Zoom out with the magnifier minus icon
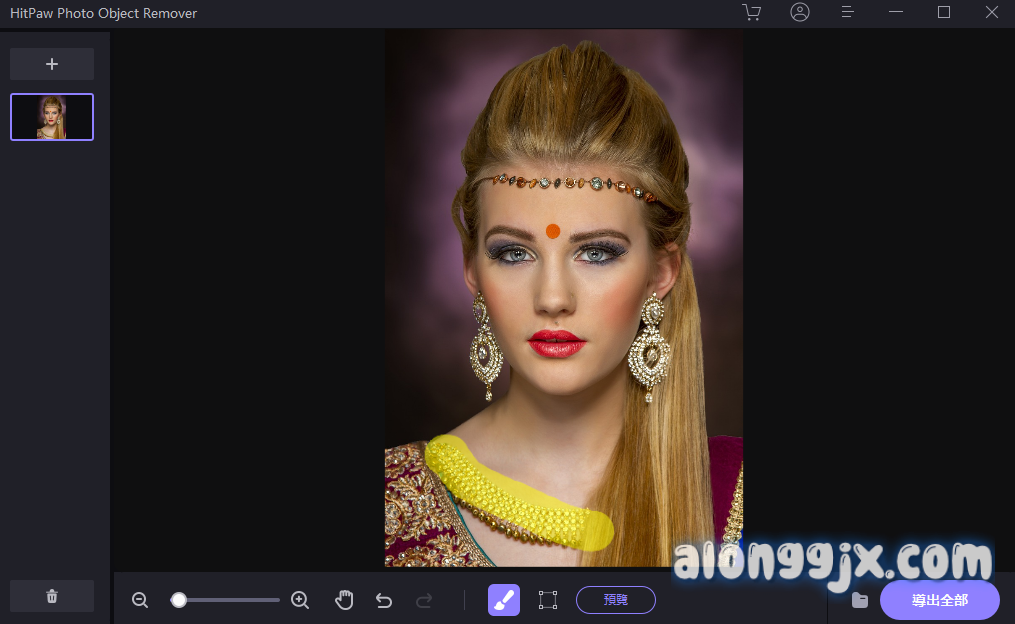 pos(140,600)
